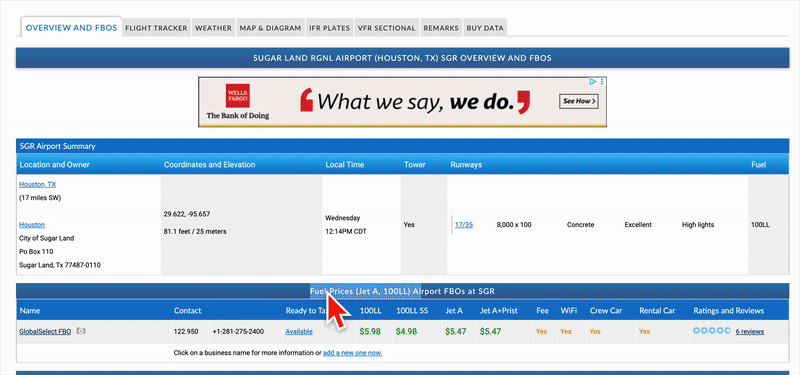
Task: Click the Houston, TX location link
Action: pyautogui.click(x=37, y=184)
